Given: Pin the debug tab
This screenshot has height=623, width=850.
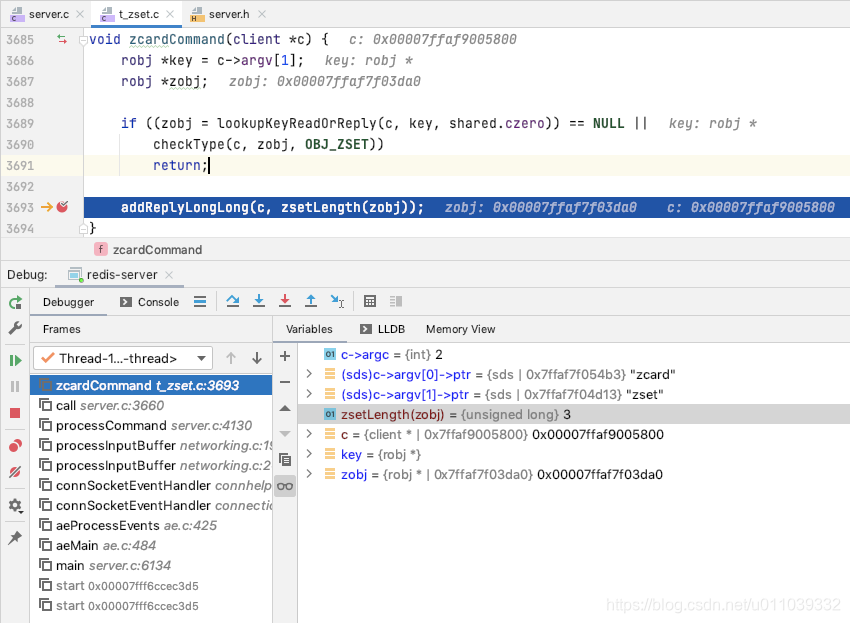Looking at the screenshot, I should pos(15,537).
